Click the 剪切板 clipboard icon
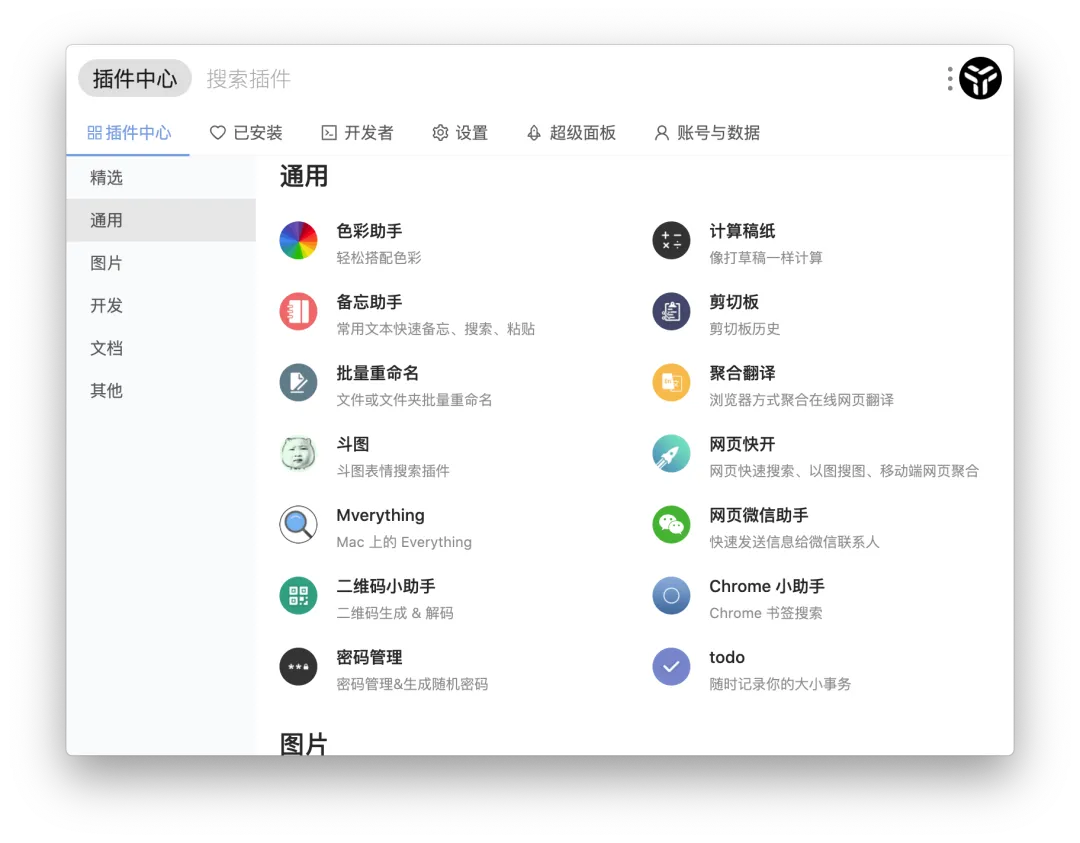The image size is (1080, 843). click(671, 311)
